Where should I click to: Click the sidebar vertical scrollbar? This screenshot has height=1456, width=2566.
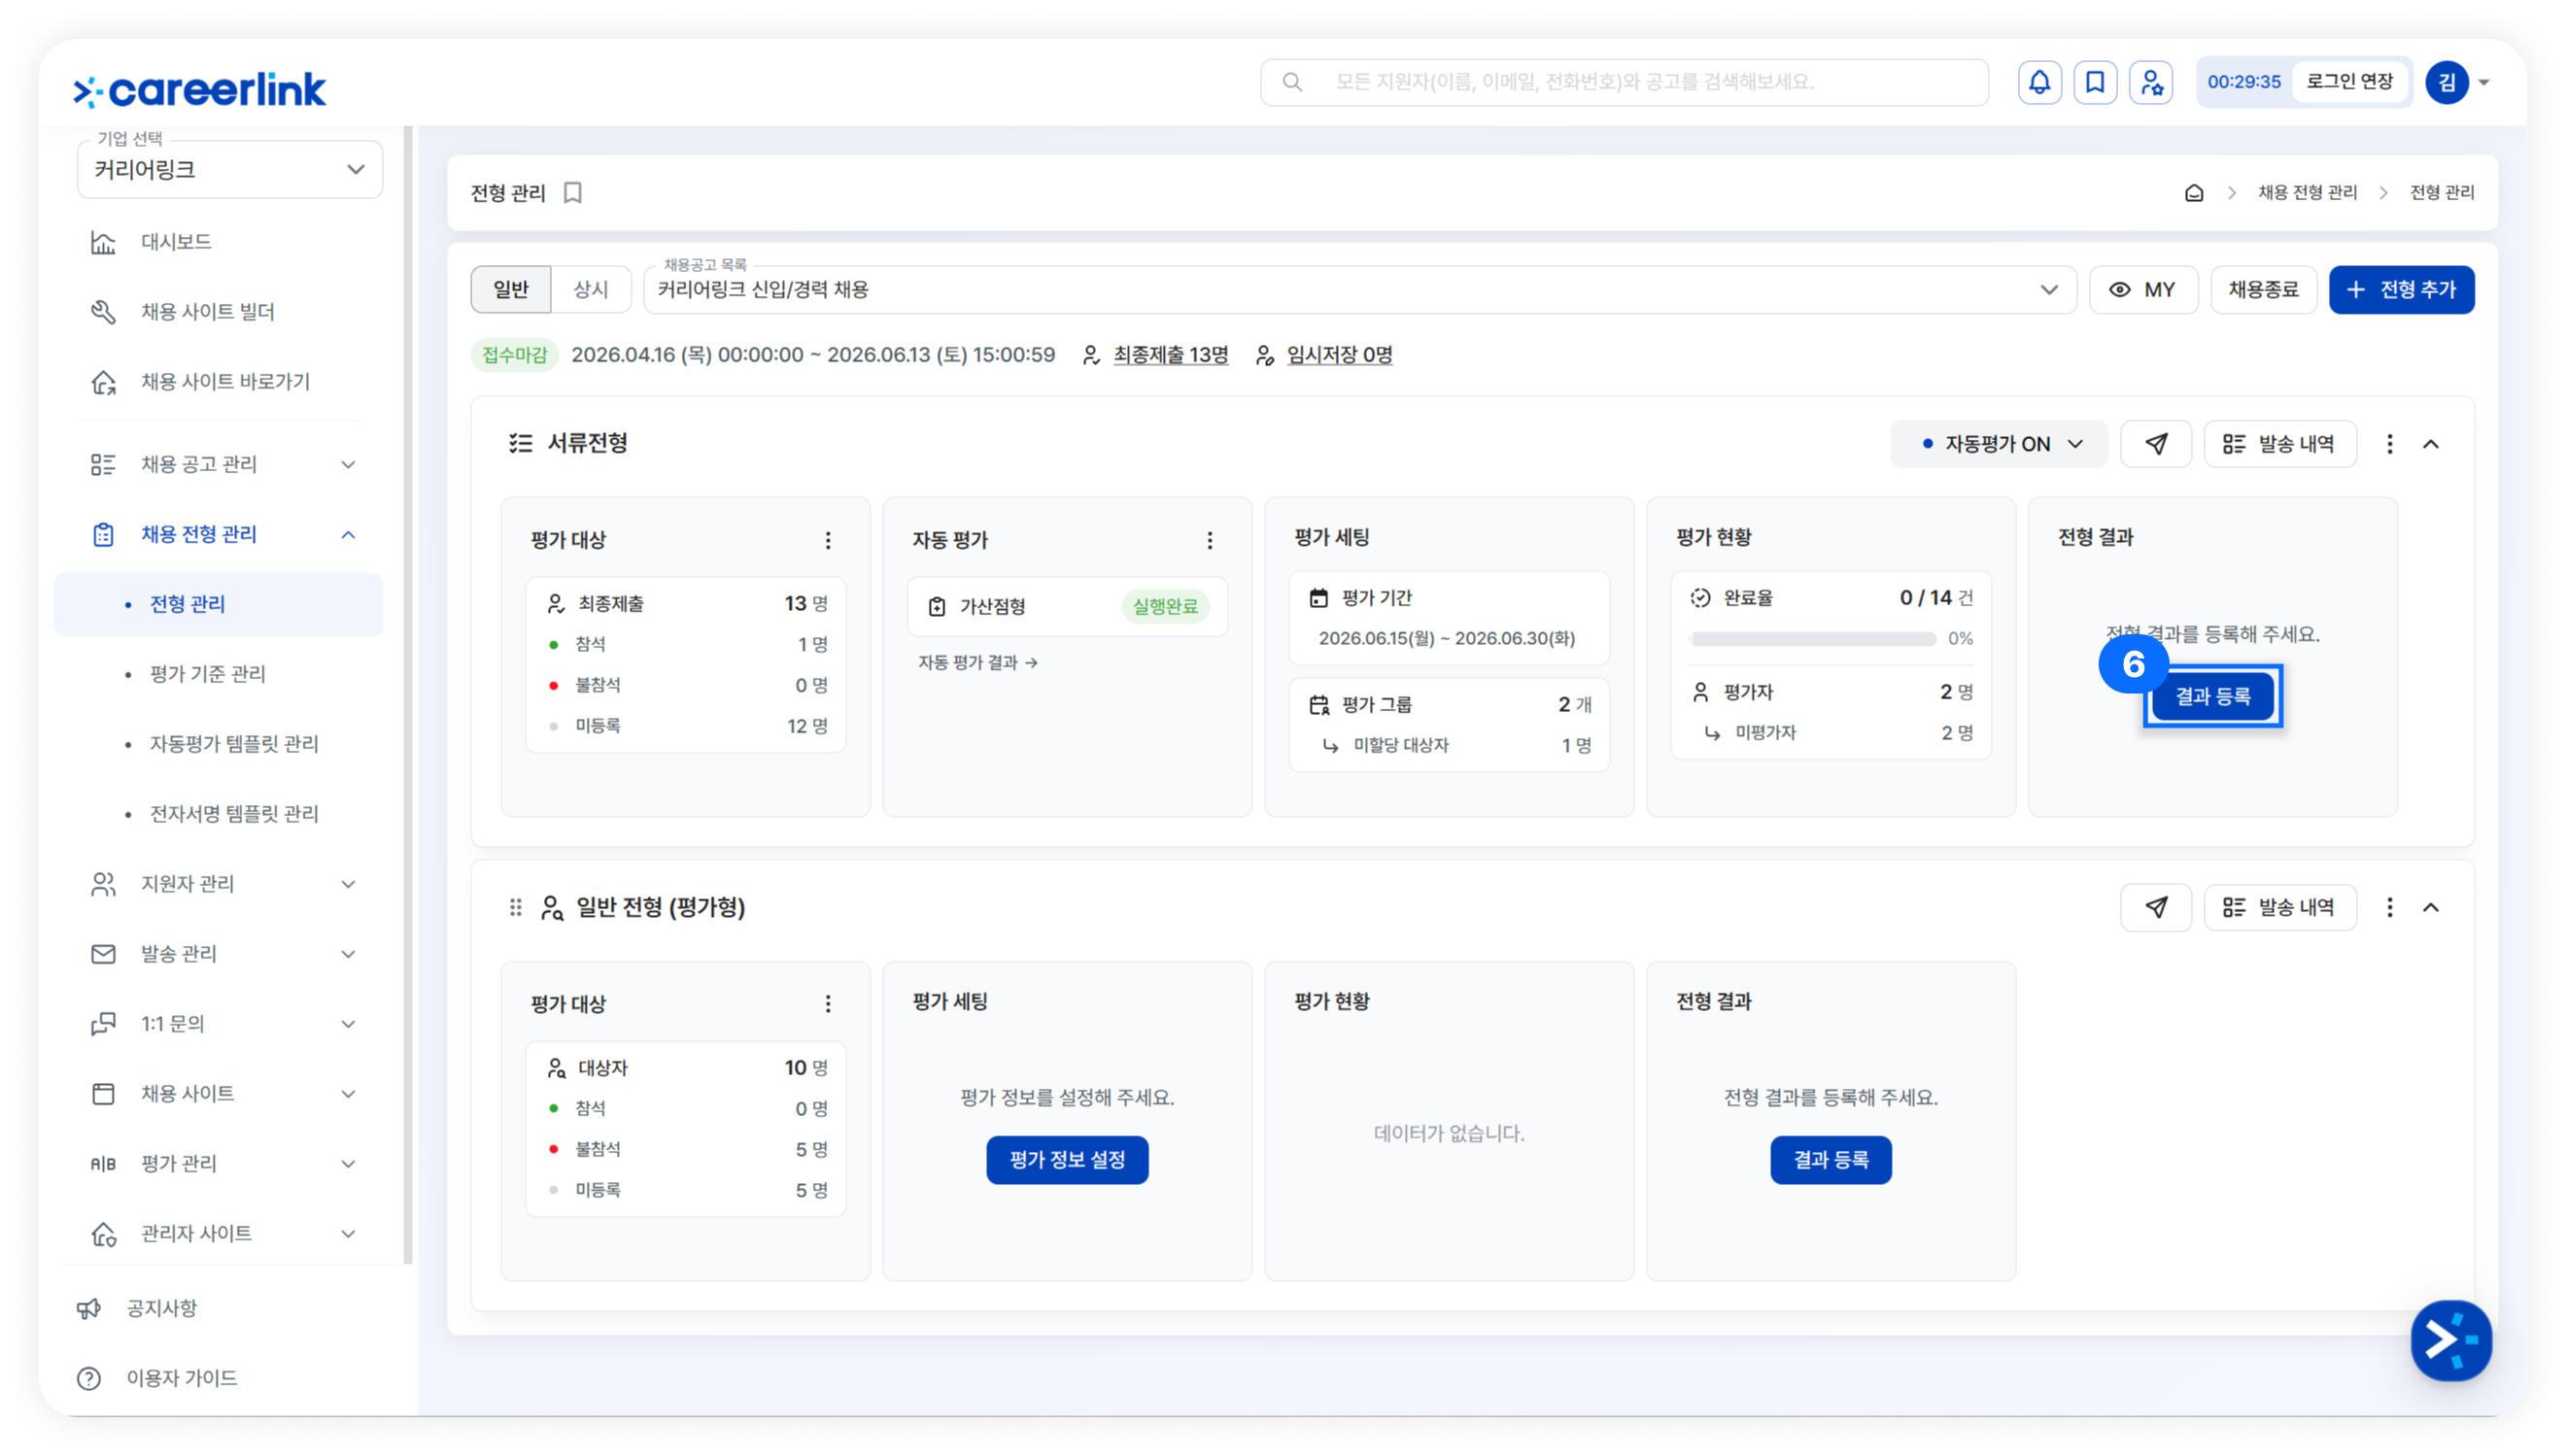coord(408,695)
